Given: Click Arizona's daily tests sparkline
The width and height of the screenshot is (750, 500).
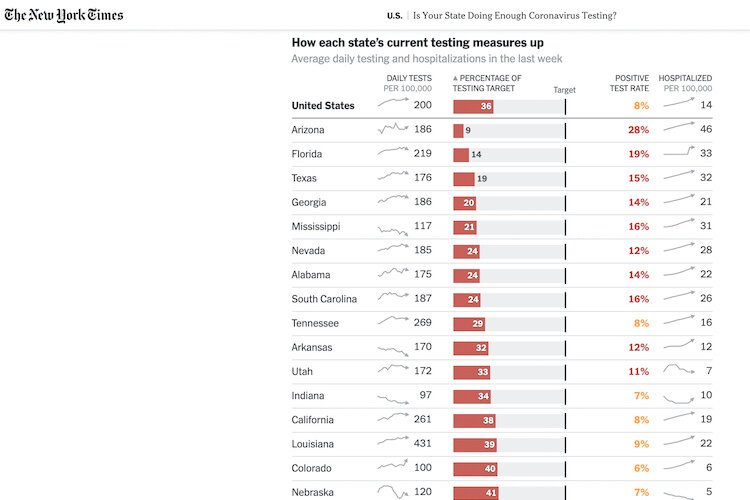Looking at the screenshot, I should coord(393,129).
